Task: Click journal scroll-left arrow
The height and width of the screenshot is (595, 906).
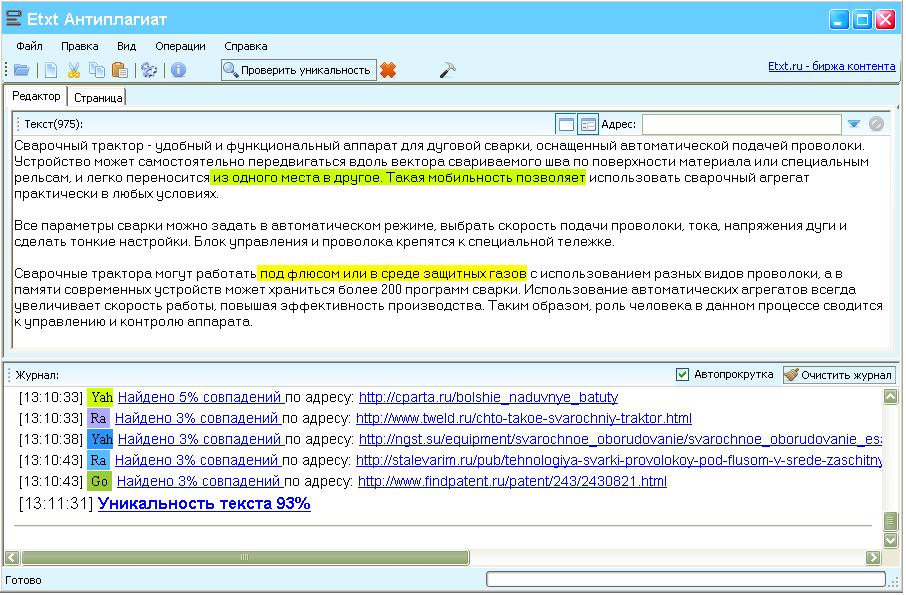Action: click(12, 558)
